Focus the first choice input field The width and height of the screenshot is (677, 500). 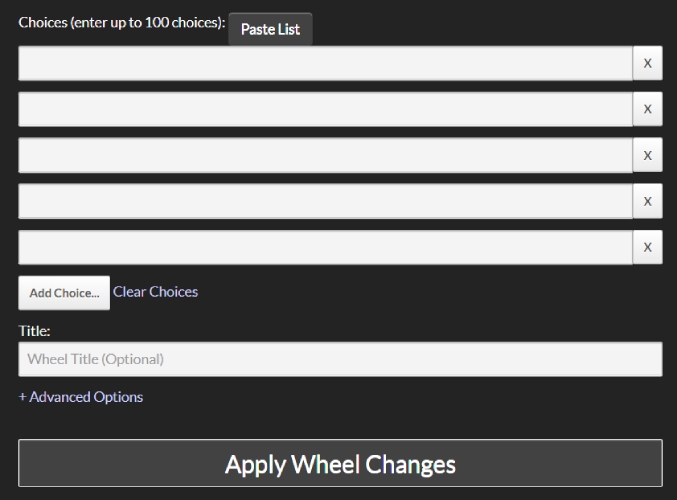[x=325, y=63]
